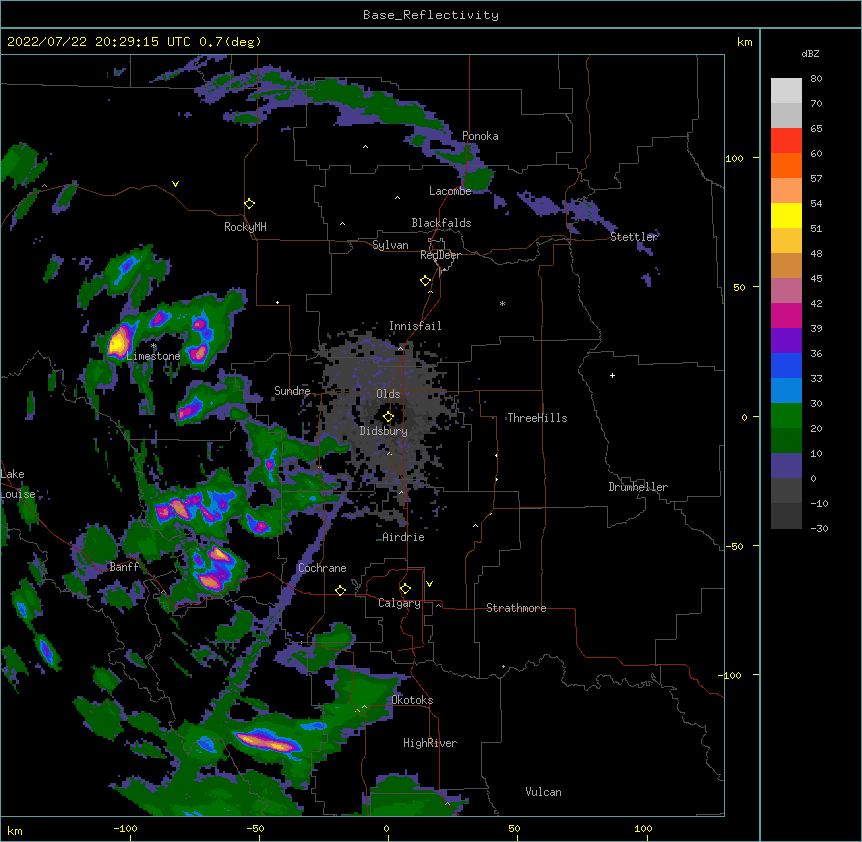Click the yellow radar site marker above Didsbury
The height and width of the screenshot is (842, 862).
388,416
